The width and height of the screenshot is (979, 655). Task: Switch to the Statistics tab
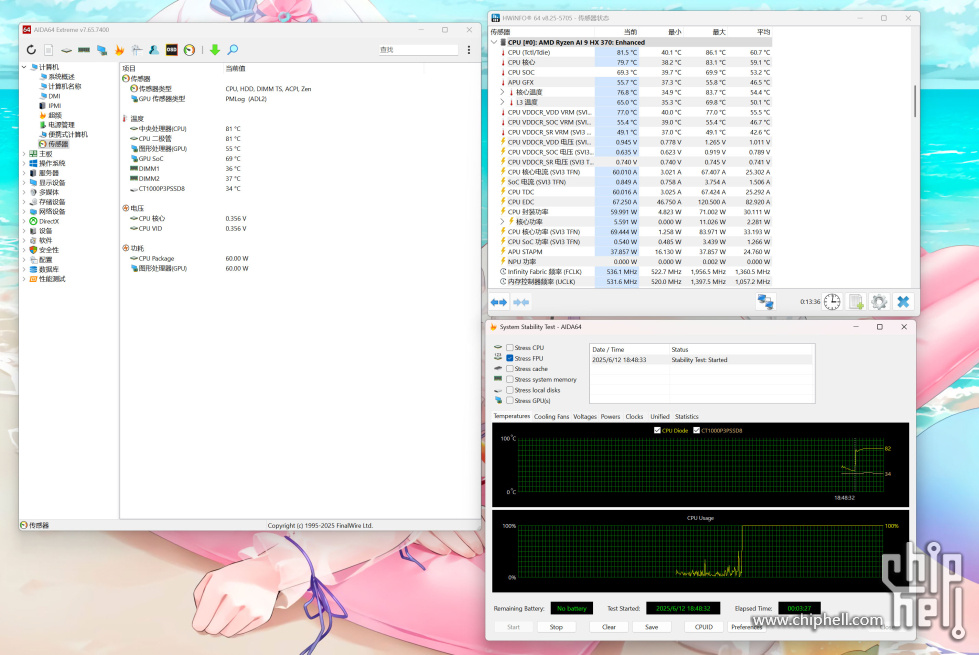pyautogui.click(x=687, y=416)
